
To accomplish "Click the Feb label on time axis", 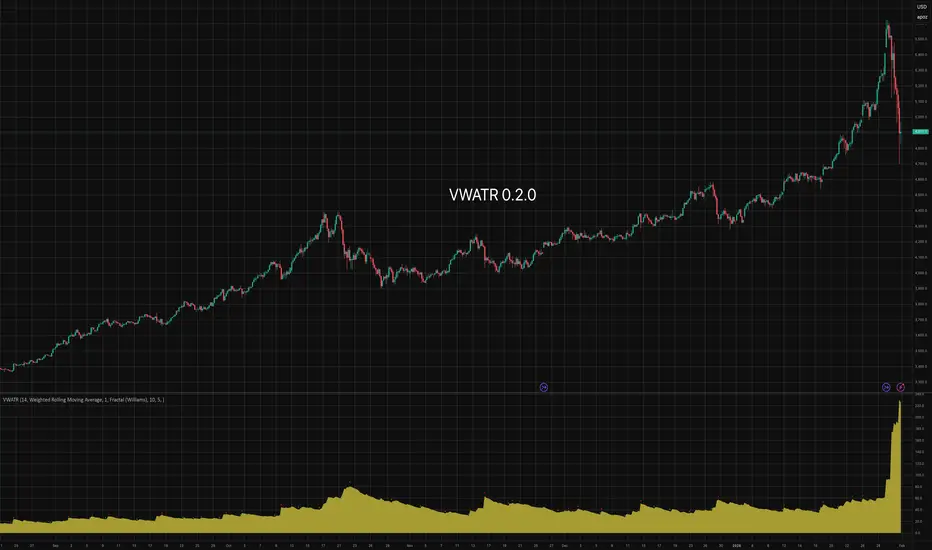I will point(902,545).
